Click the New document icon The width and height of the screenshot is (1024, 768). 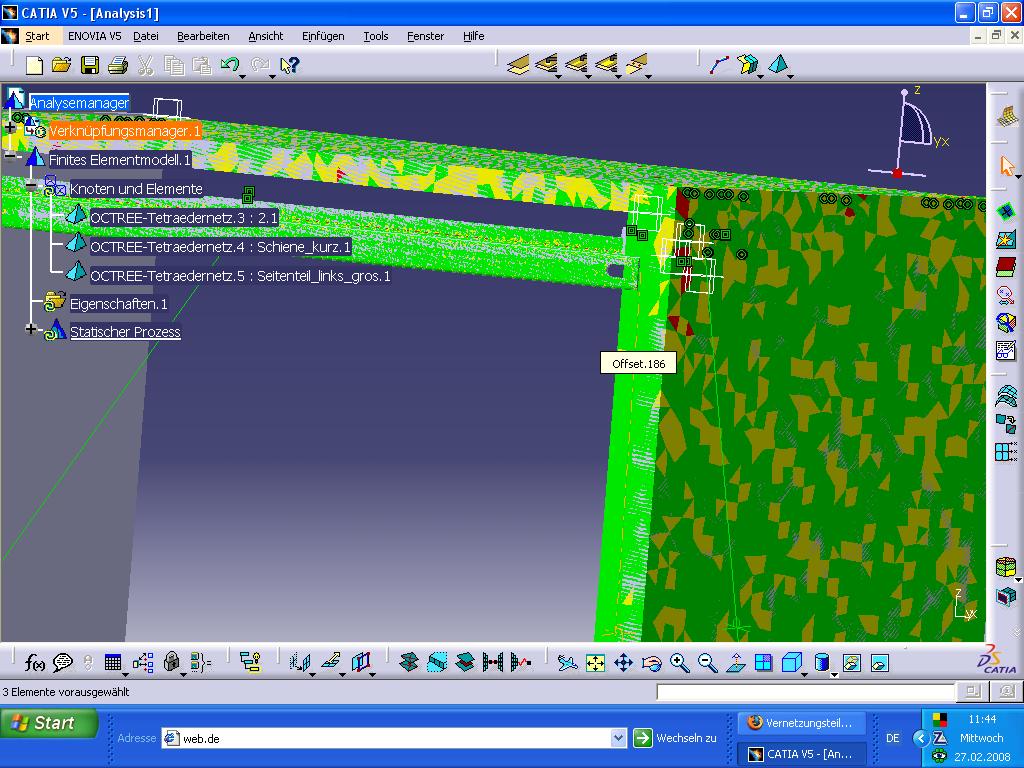pyautogui.click(x=34, y=65)
